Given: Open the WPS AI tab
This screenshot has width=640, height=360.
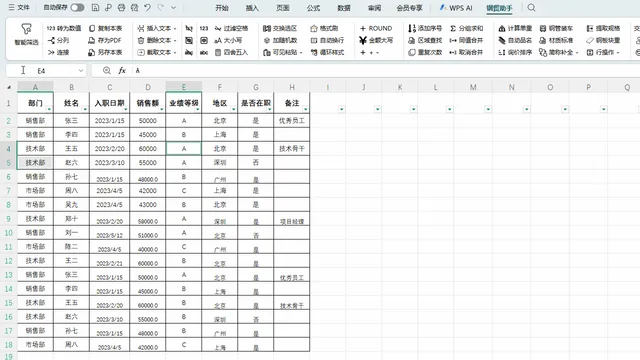Looking at the screenshot, I should [x=456, y=8].
